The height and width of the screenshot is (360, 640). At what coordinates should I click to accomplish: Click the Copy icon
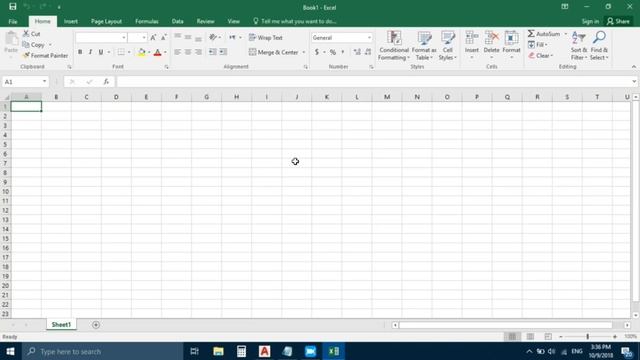tap(26, 44)
